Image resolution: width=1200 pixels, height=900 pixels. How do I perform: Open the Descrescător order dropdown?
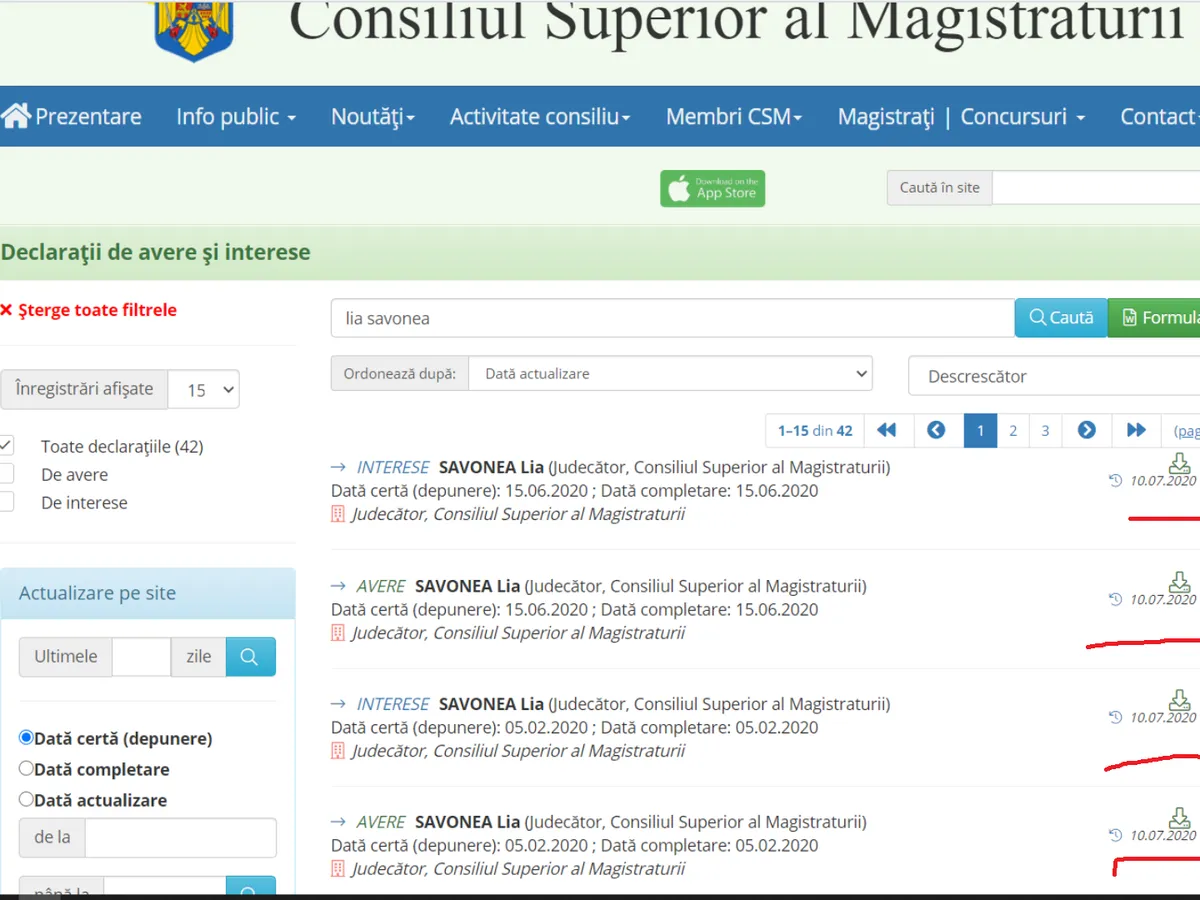tap(1050, 376)
